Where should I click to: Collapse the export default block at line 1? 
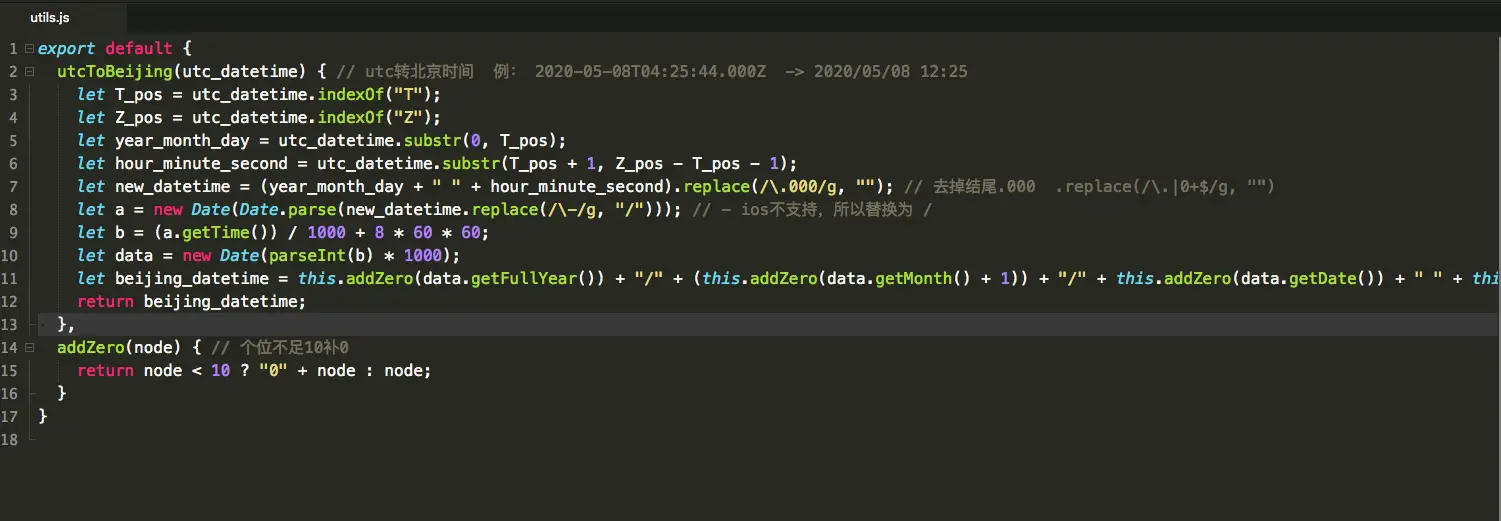(x=29, y=48)
